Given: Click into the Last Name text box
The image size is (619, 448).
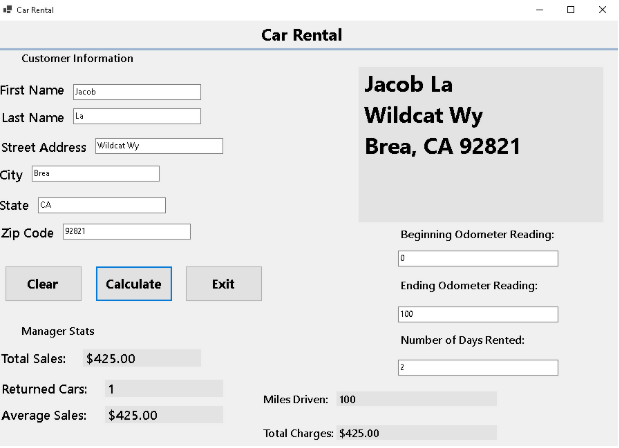Looking at the screenshot, I should point(136,116).
